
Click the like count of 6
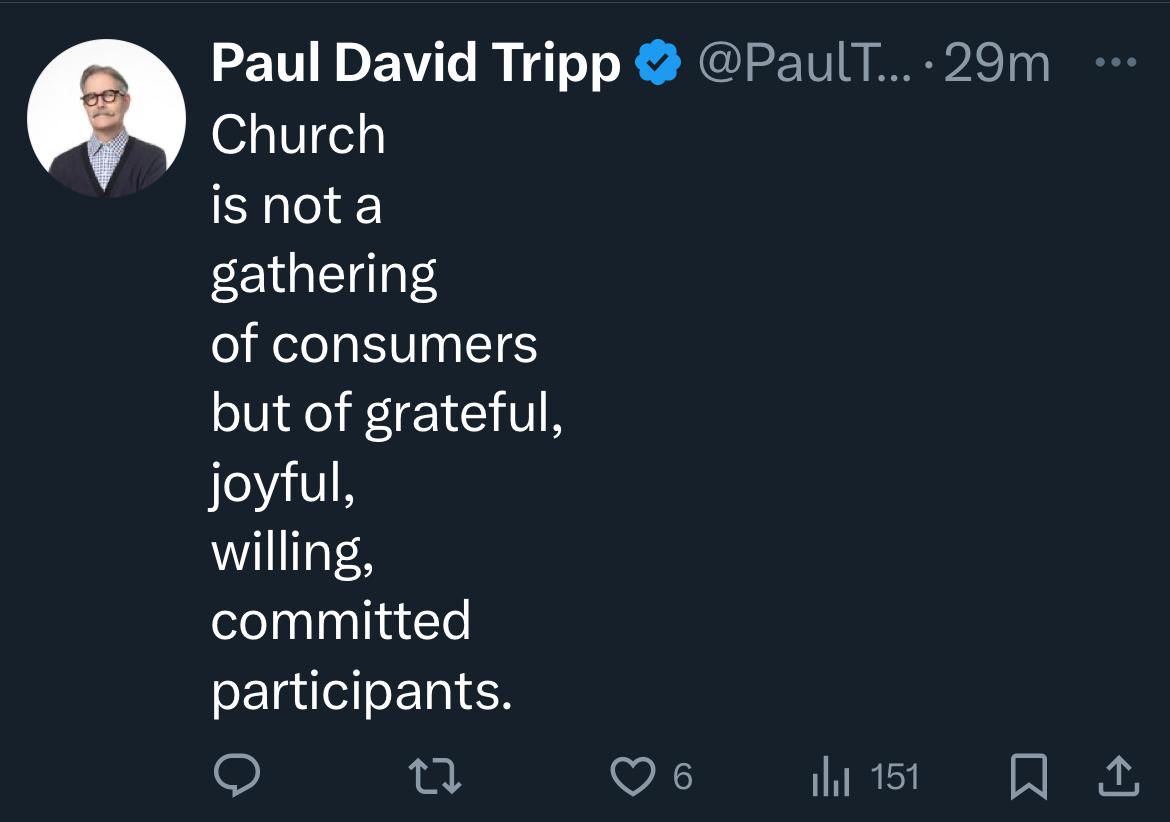682,777
